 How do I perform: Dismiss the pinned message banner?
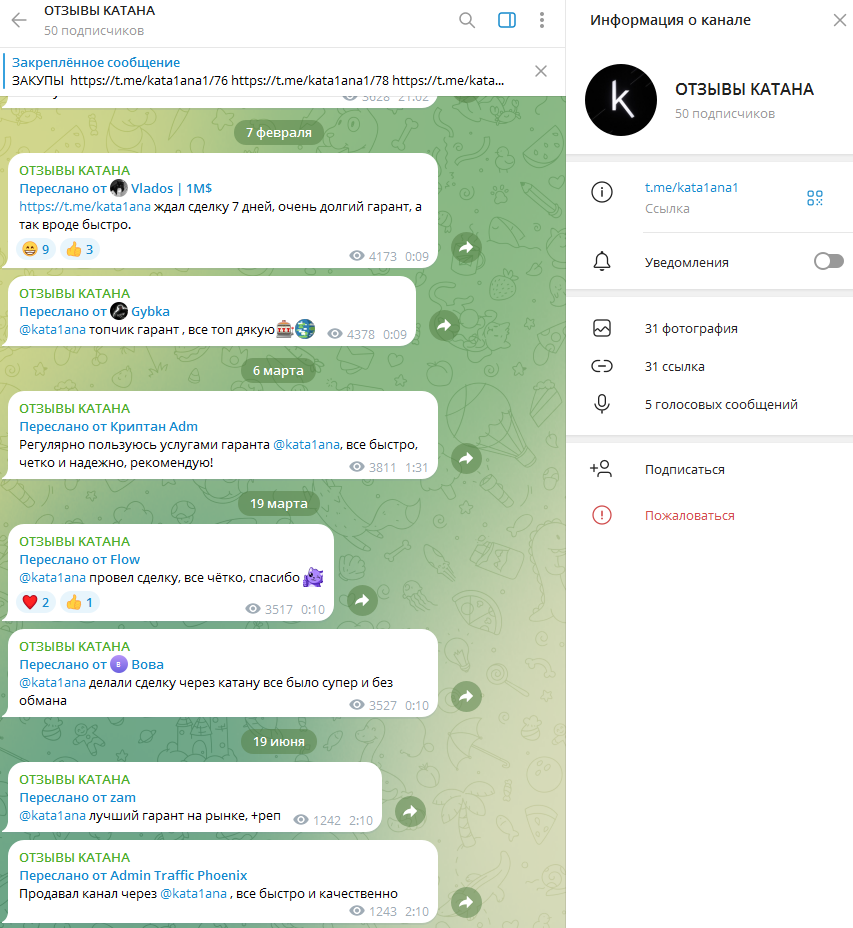540,71
